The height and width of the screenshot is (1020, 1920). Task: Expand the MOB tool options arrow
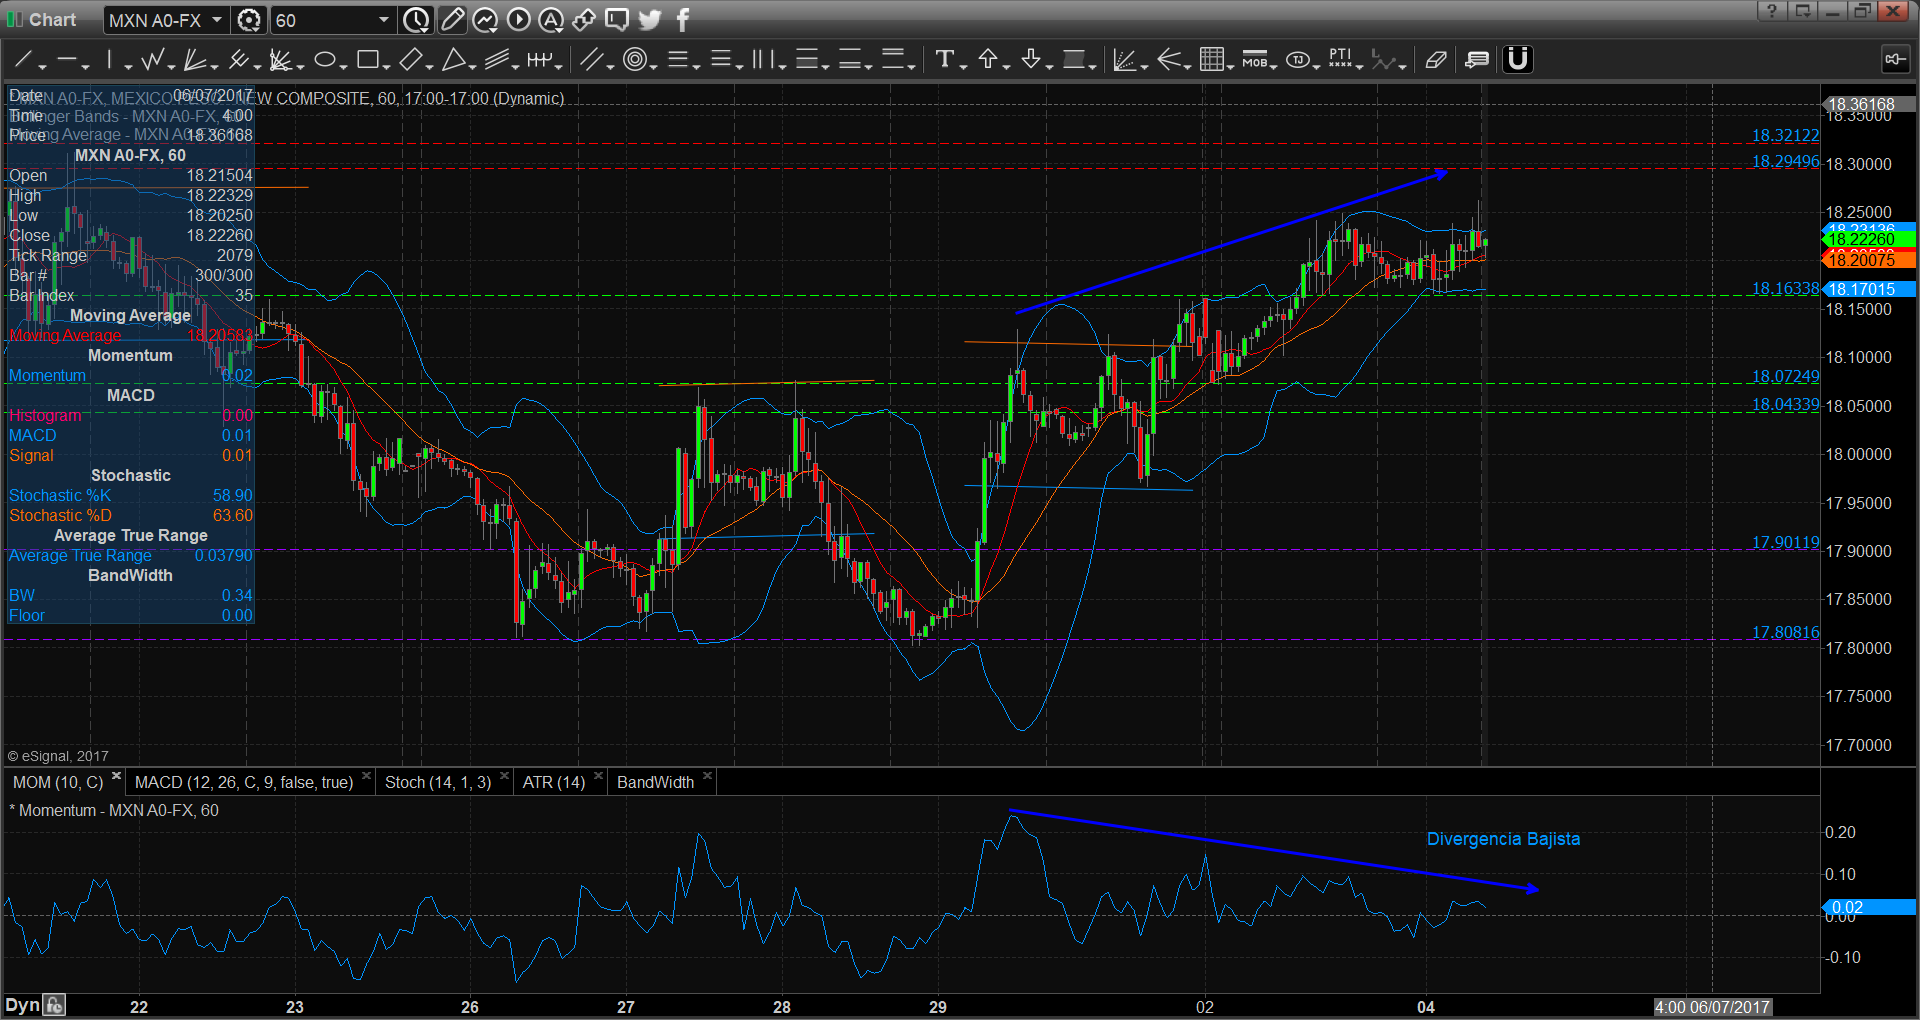pos(1273,65)
